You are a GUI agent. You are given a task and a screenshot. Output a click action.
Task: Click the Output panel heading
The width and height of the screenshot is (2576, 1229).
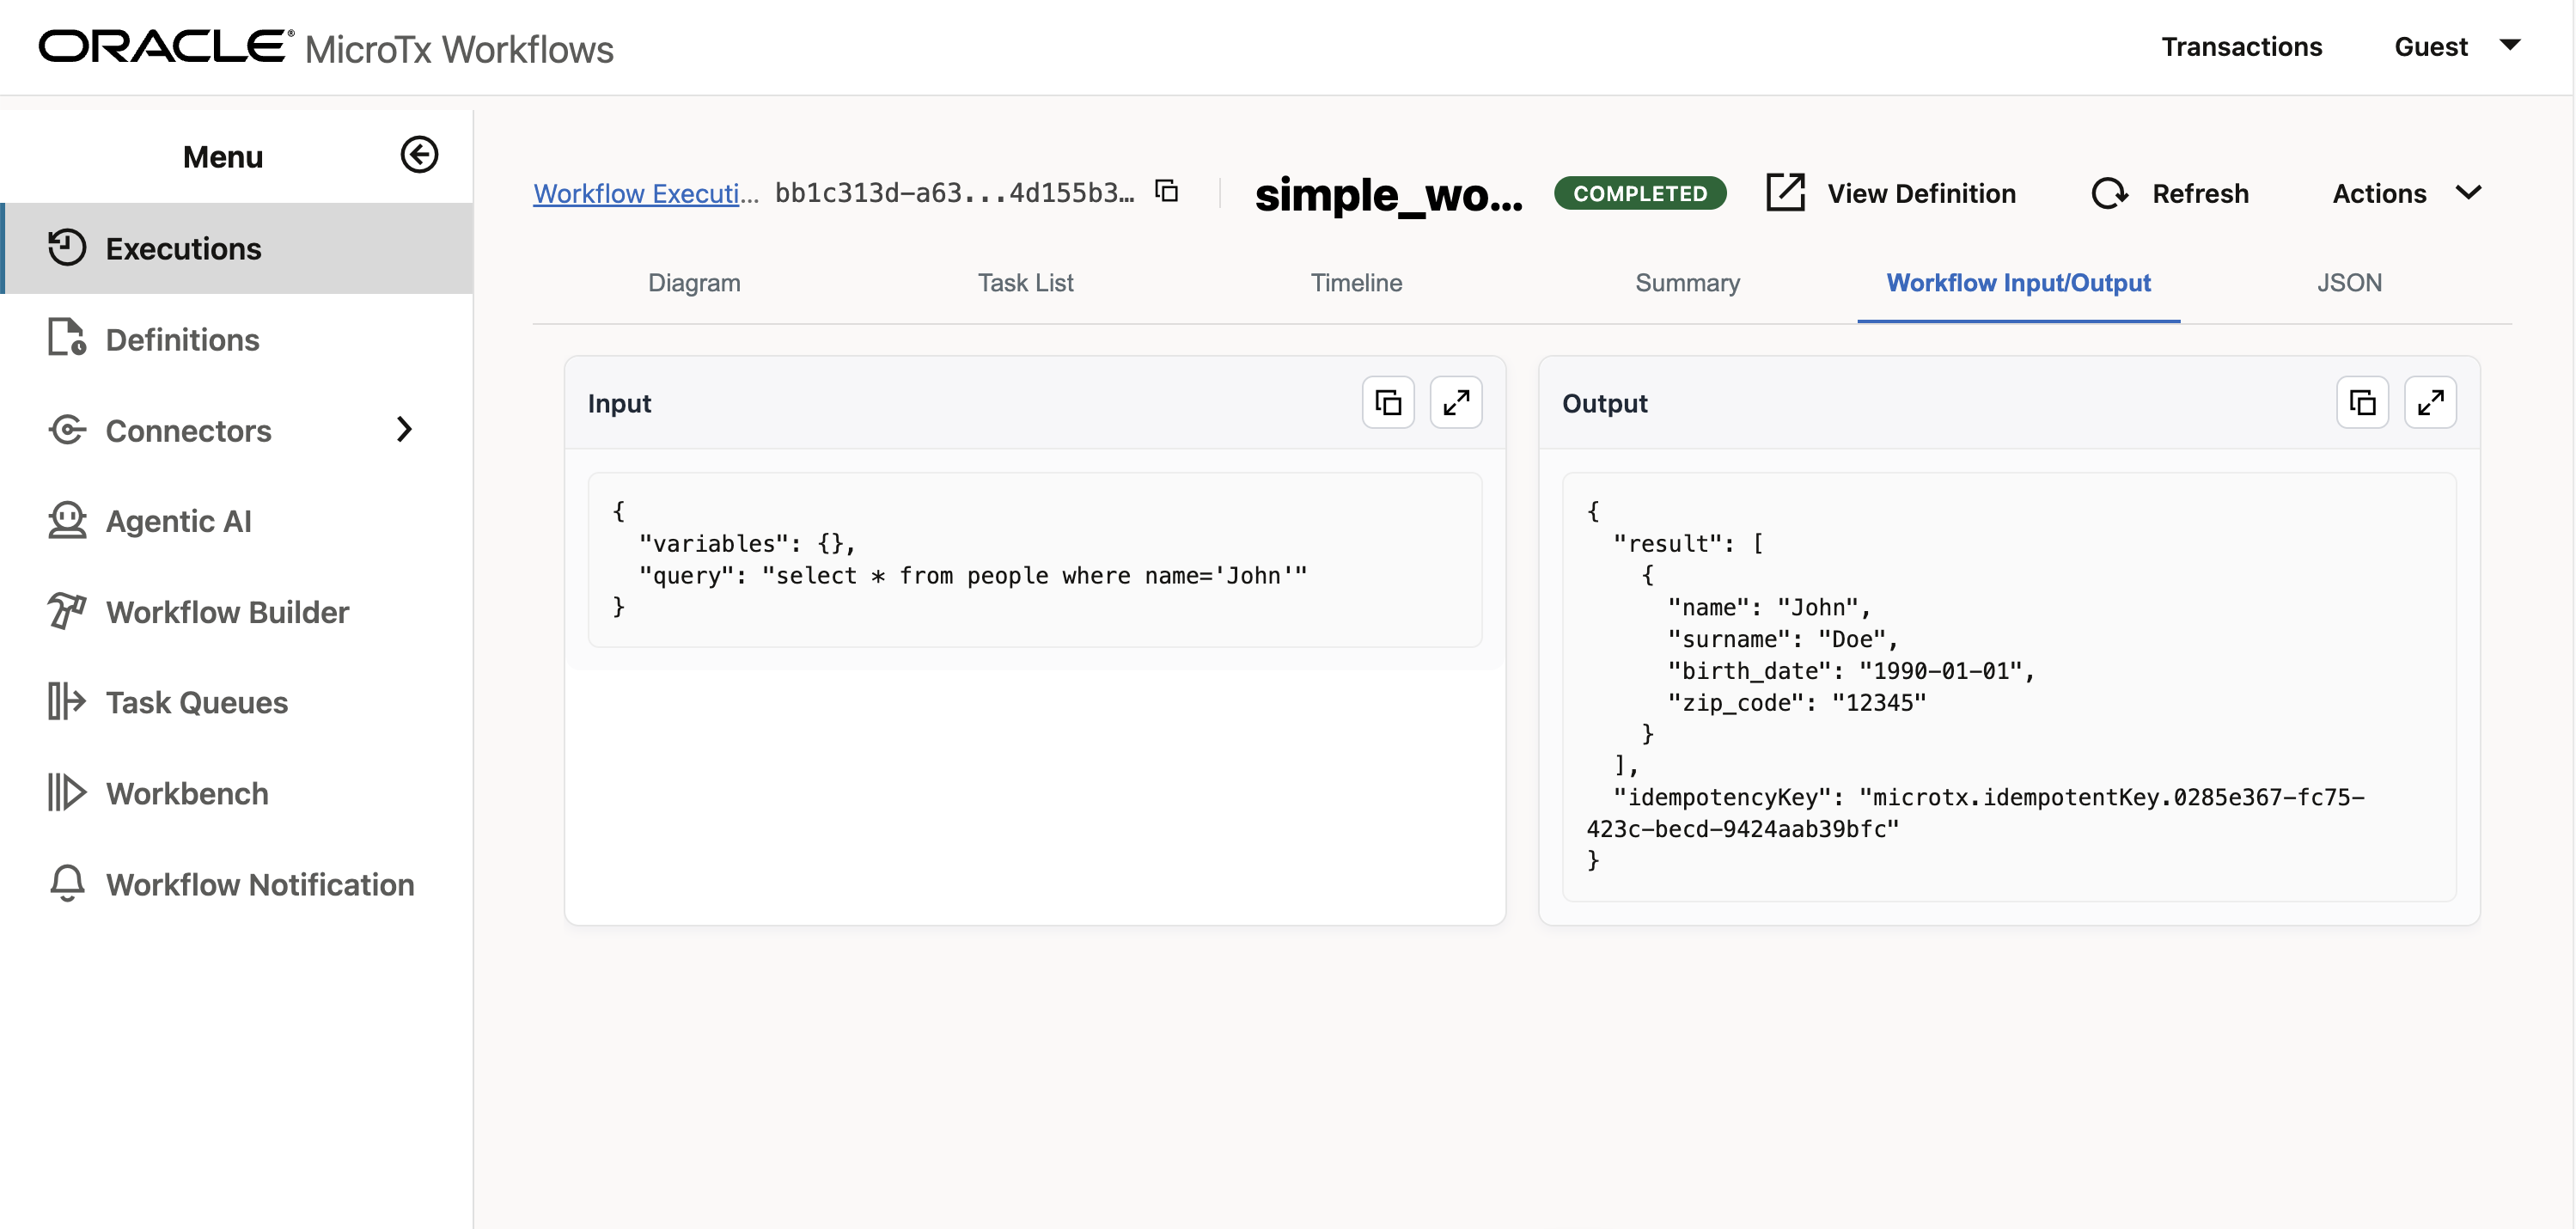click(x=1604, y=403)
